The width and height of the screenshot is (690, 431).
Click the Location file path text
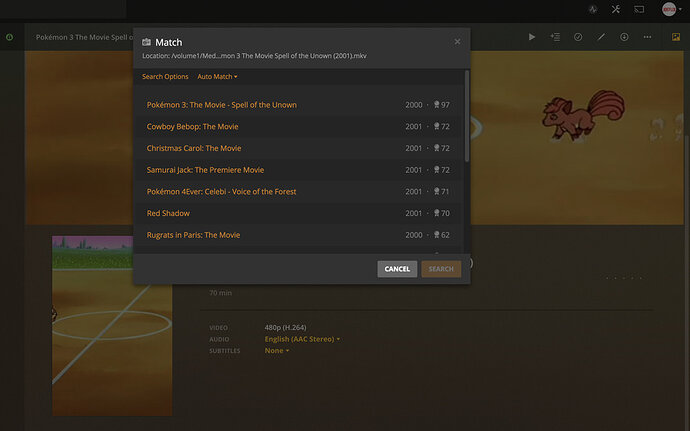click(x=254, y=56)
